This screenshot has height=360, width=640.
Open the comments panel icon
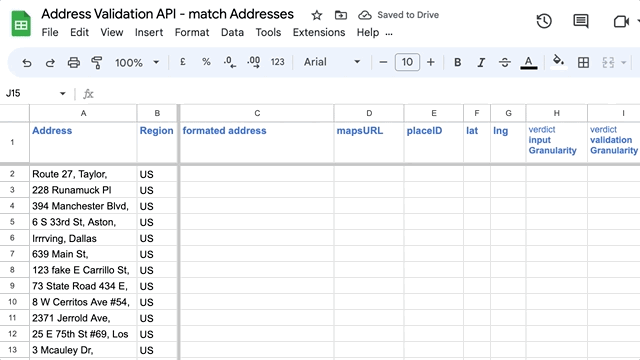[580, 21]
